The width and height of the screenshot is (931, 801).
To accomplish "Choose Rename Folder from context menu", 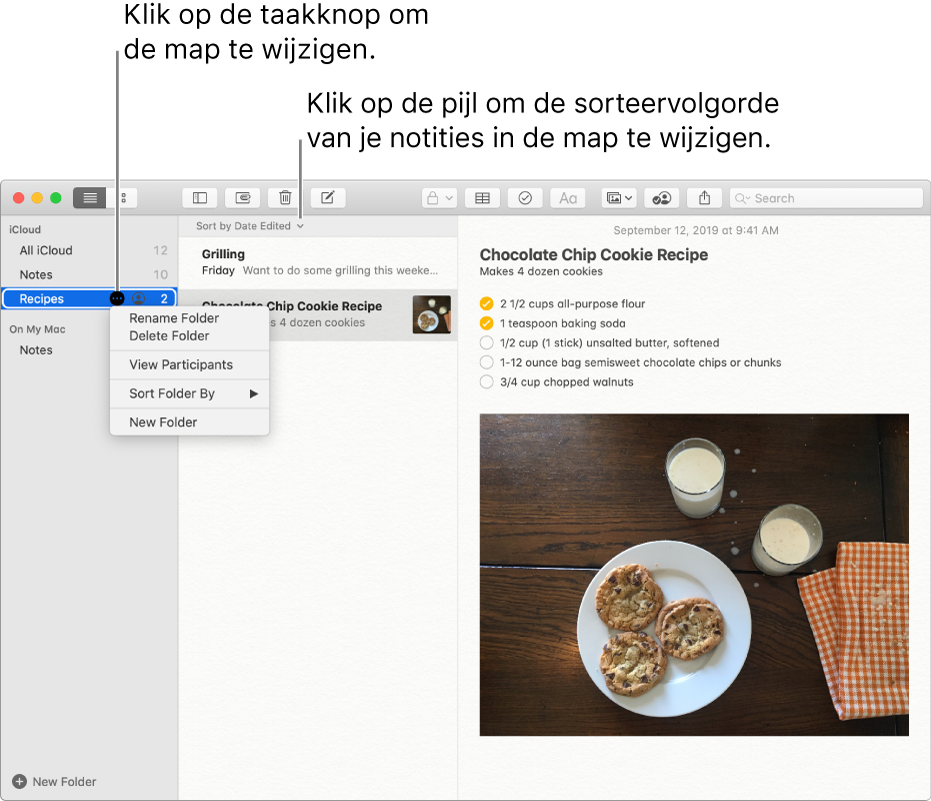I will point(174,318).
